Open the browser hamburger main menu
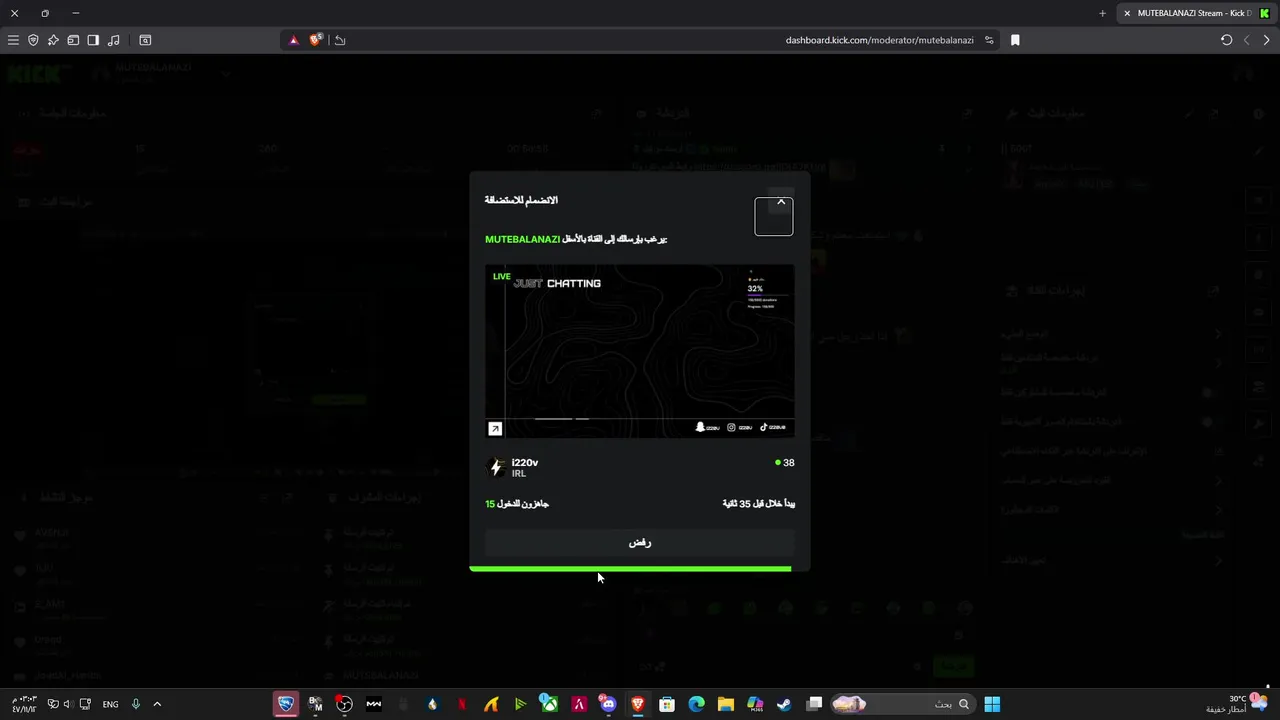Screen dimensions: 1280x720 coord(13,40)
